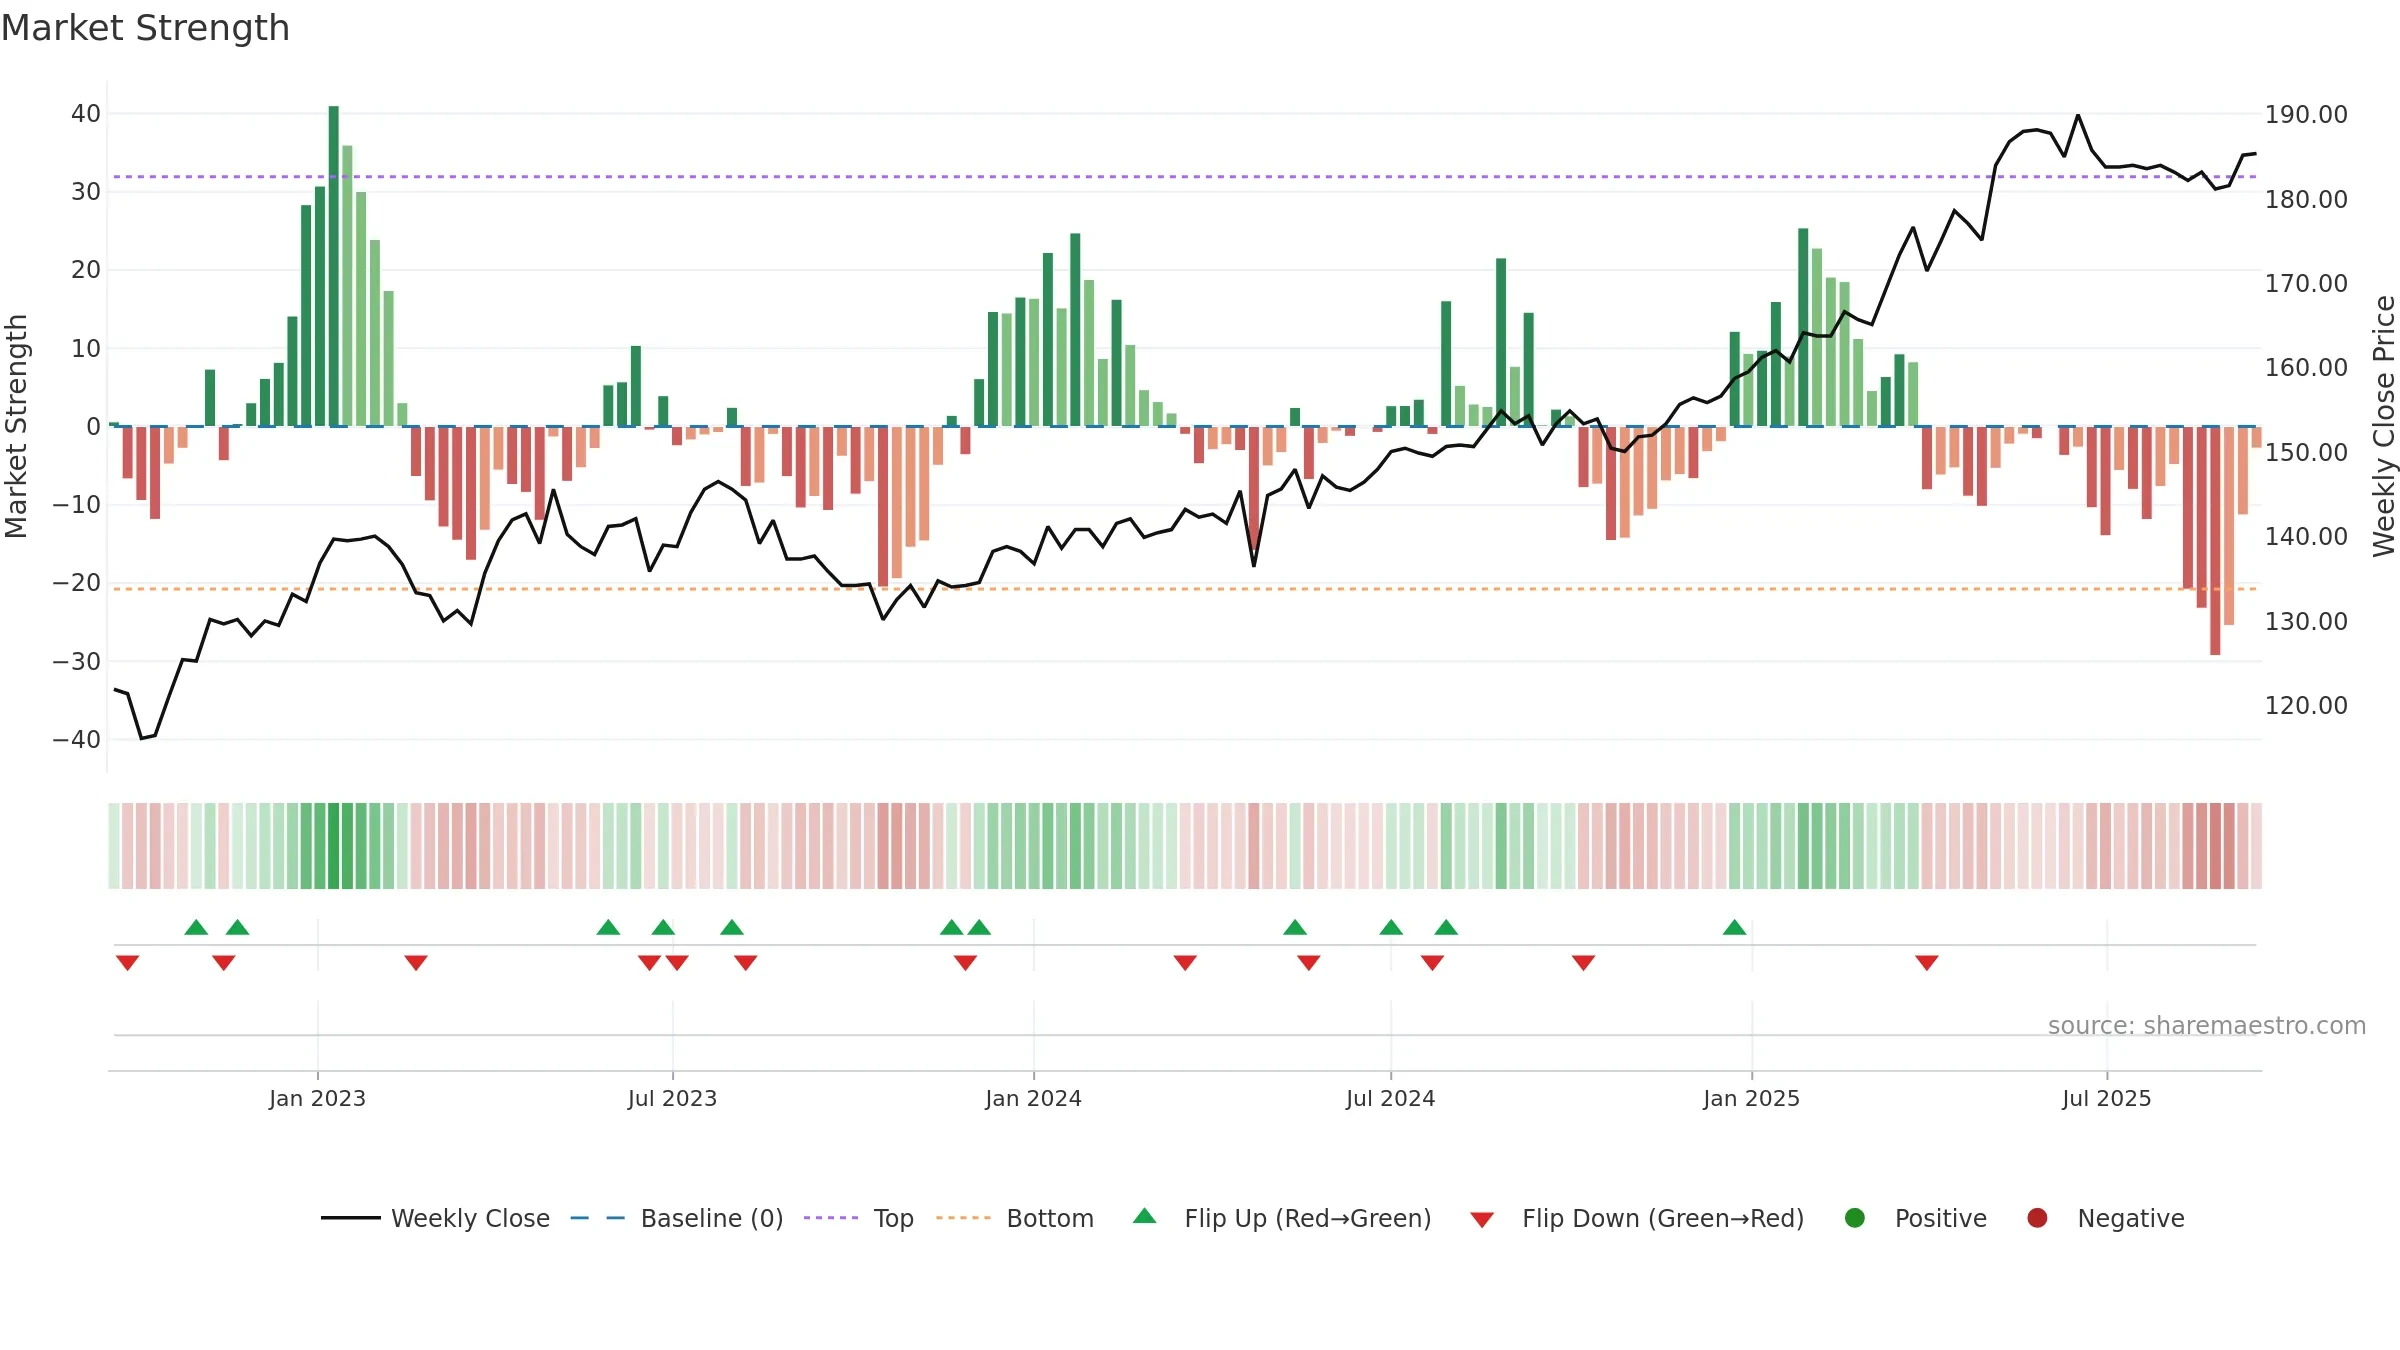Click the 40 label on strength axis
Image resolution: width=2400 pixels, height=1350 pixels.
pos(86,114)
